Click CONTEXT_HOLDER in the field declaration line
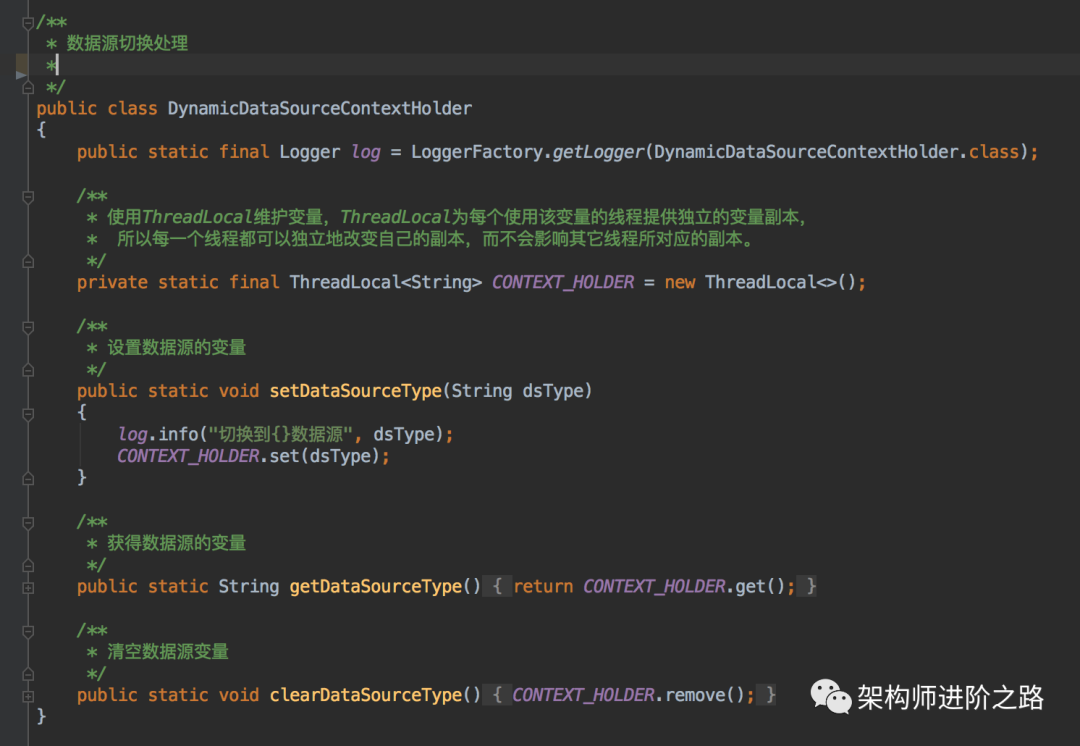The image size is (1080, 746). tap(563, 282)
